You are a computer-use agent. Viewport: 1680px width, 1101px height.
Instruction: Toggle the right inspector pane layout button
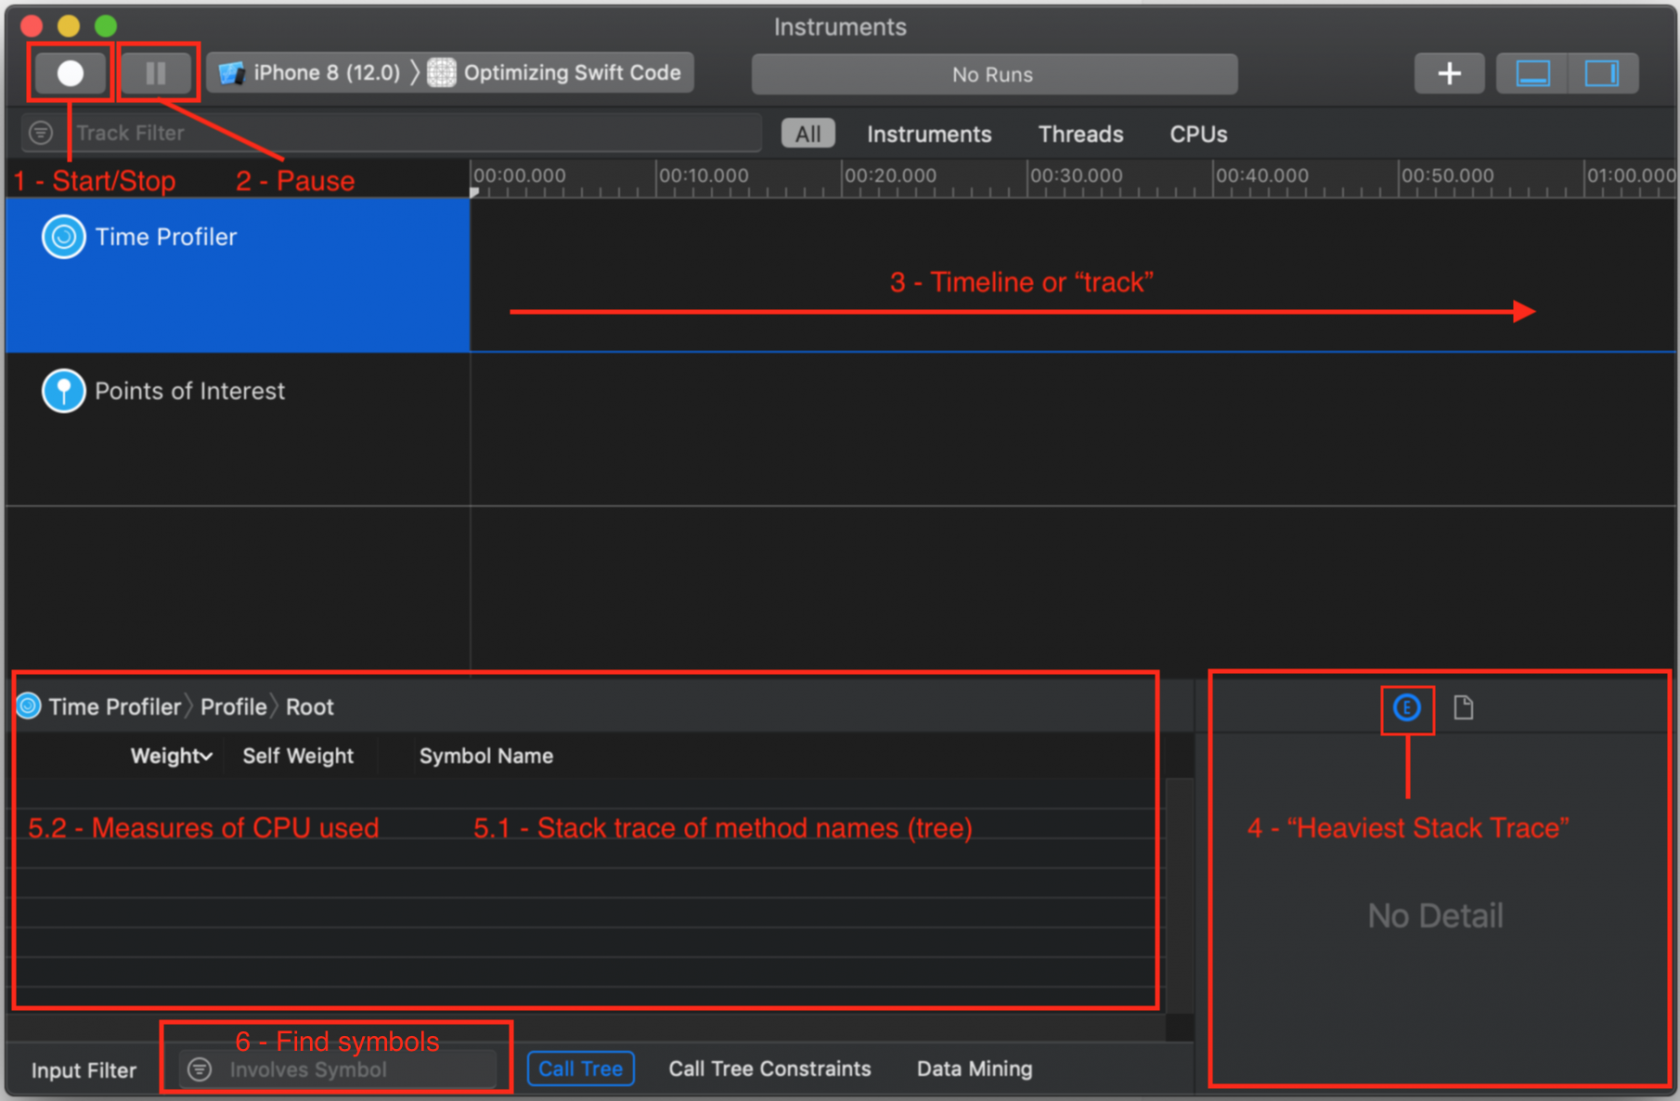point(1604,72)
